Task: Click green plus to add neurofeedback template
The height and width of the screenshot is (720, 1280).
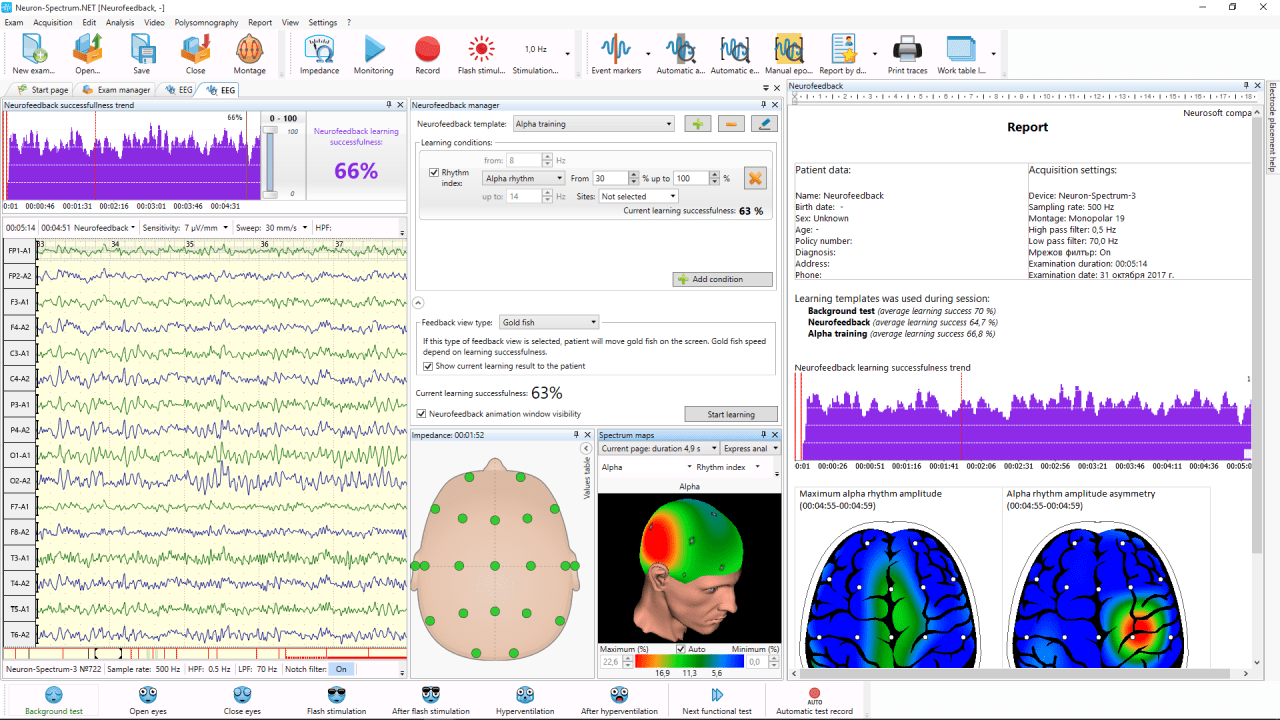Action: pyautogui.click(x=698, y=124)
